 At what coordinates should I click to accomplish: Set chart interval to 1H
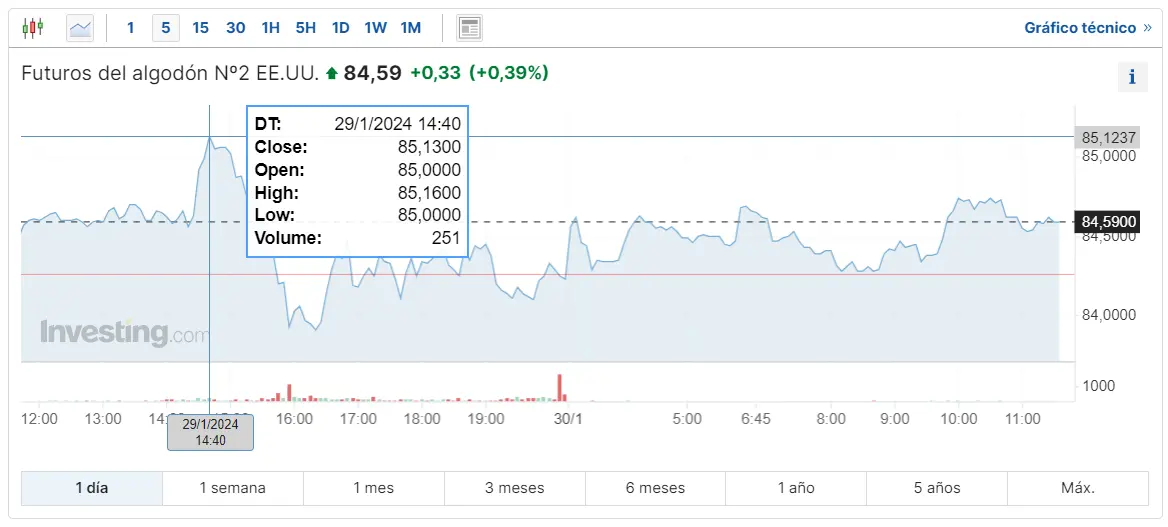click(270, 28)
